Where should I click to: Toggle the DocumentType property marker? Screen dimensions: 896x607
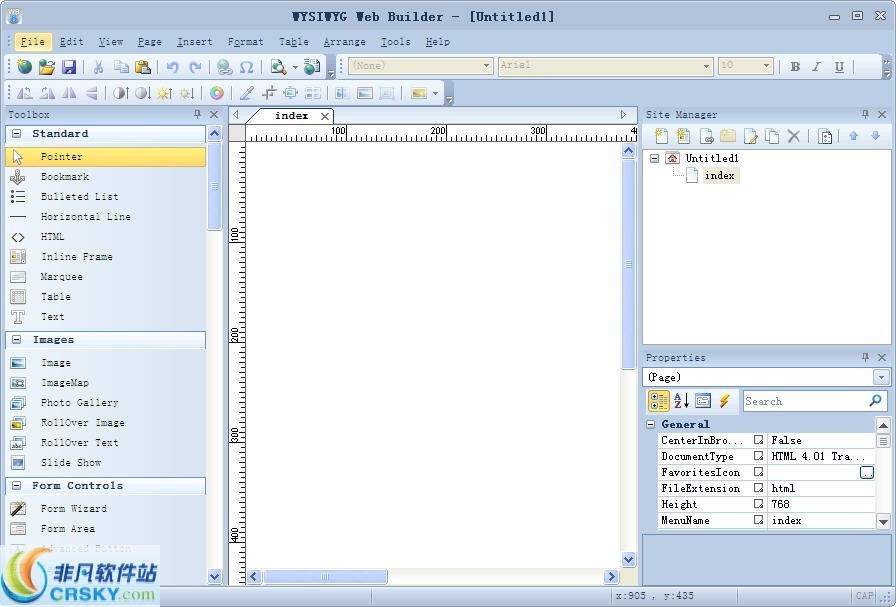click(758, 456)
